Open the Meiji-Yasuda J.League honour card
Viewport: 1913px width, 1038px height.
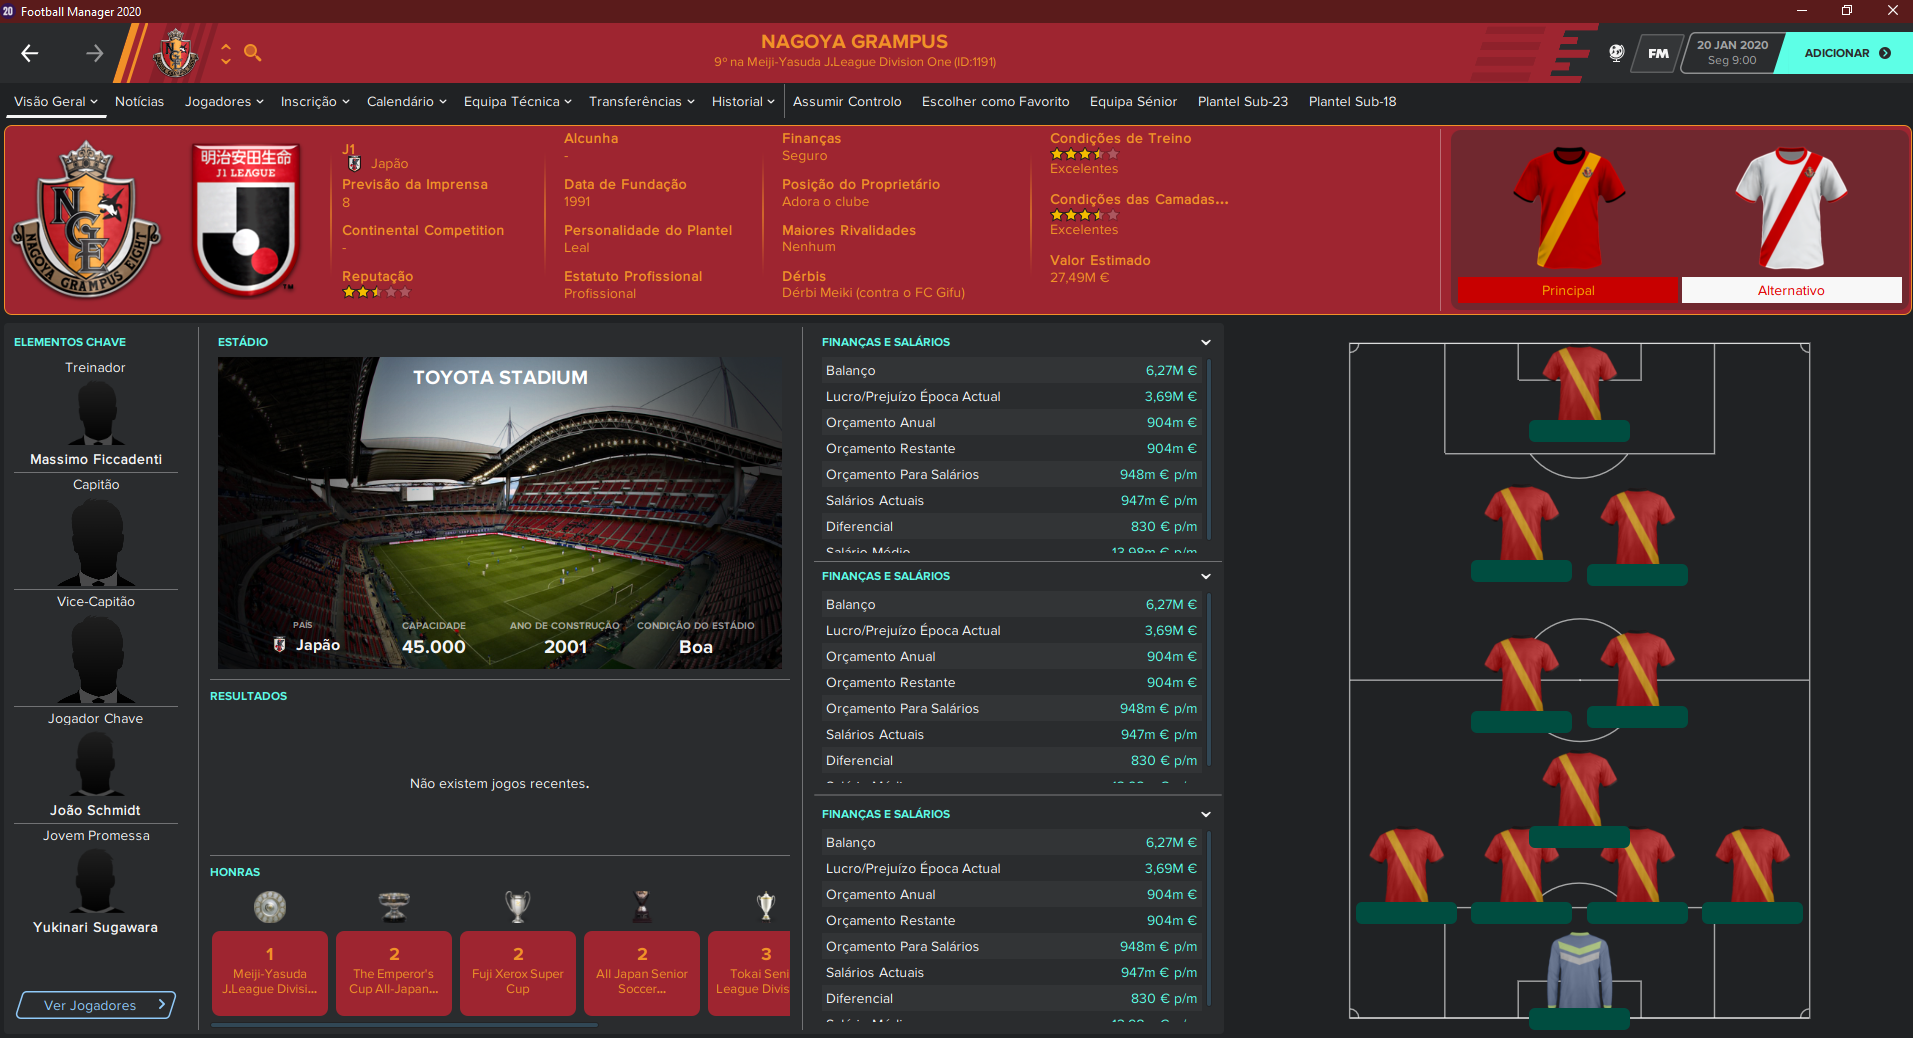coord(270,973)
